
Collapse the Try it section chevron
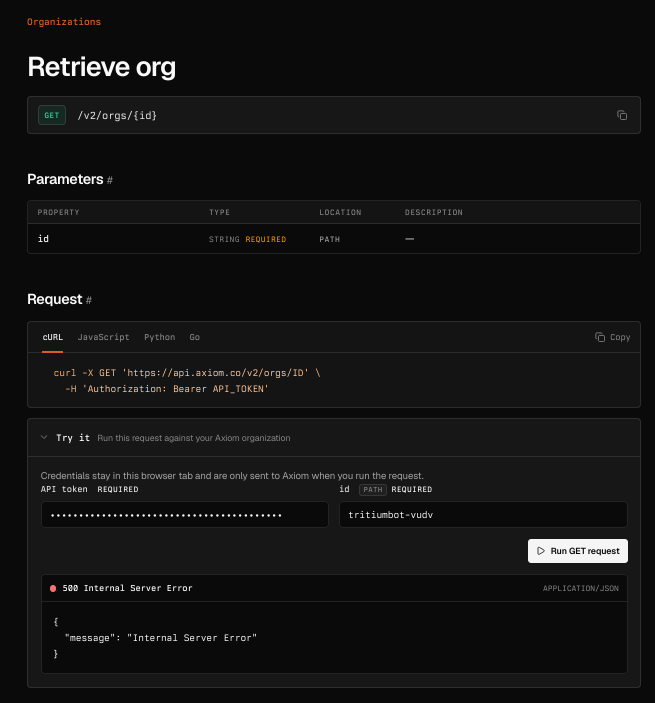click(44, 437)
